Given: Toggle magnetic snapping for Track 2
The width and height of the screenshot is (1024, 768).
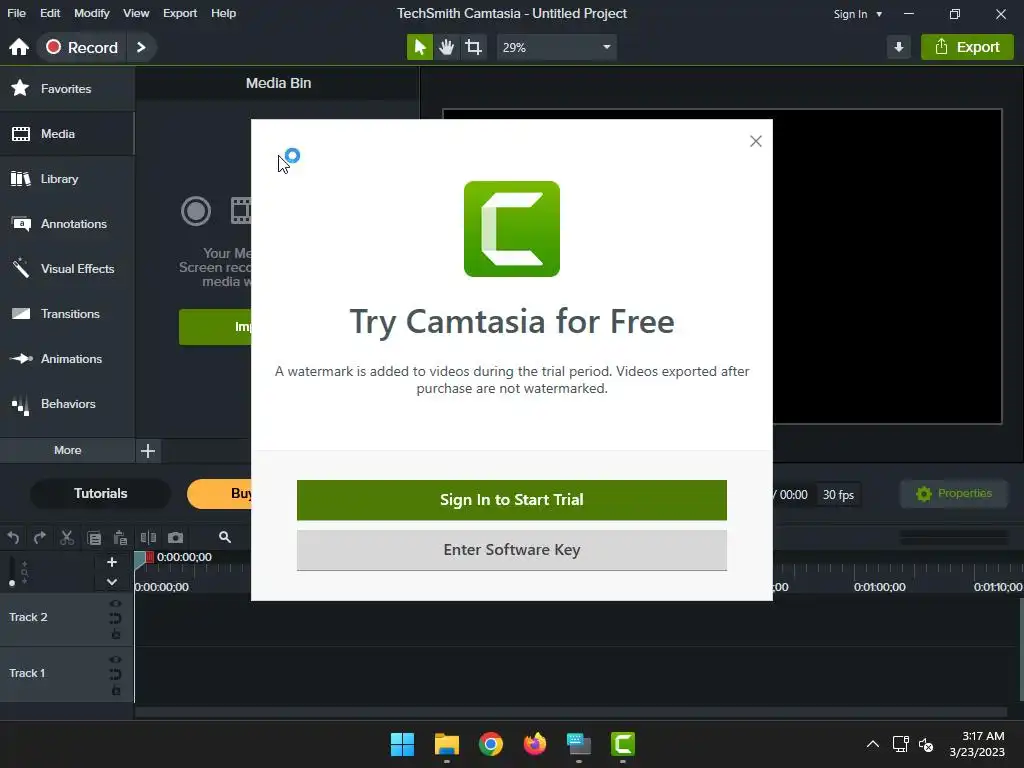Looking at the screenshot, I should pyautogui.click(x=115, y=618).
